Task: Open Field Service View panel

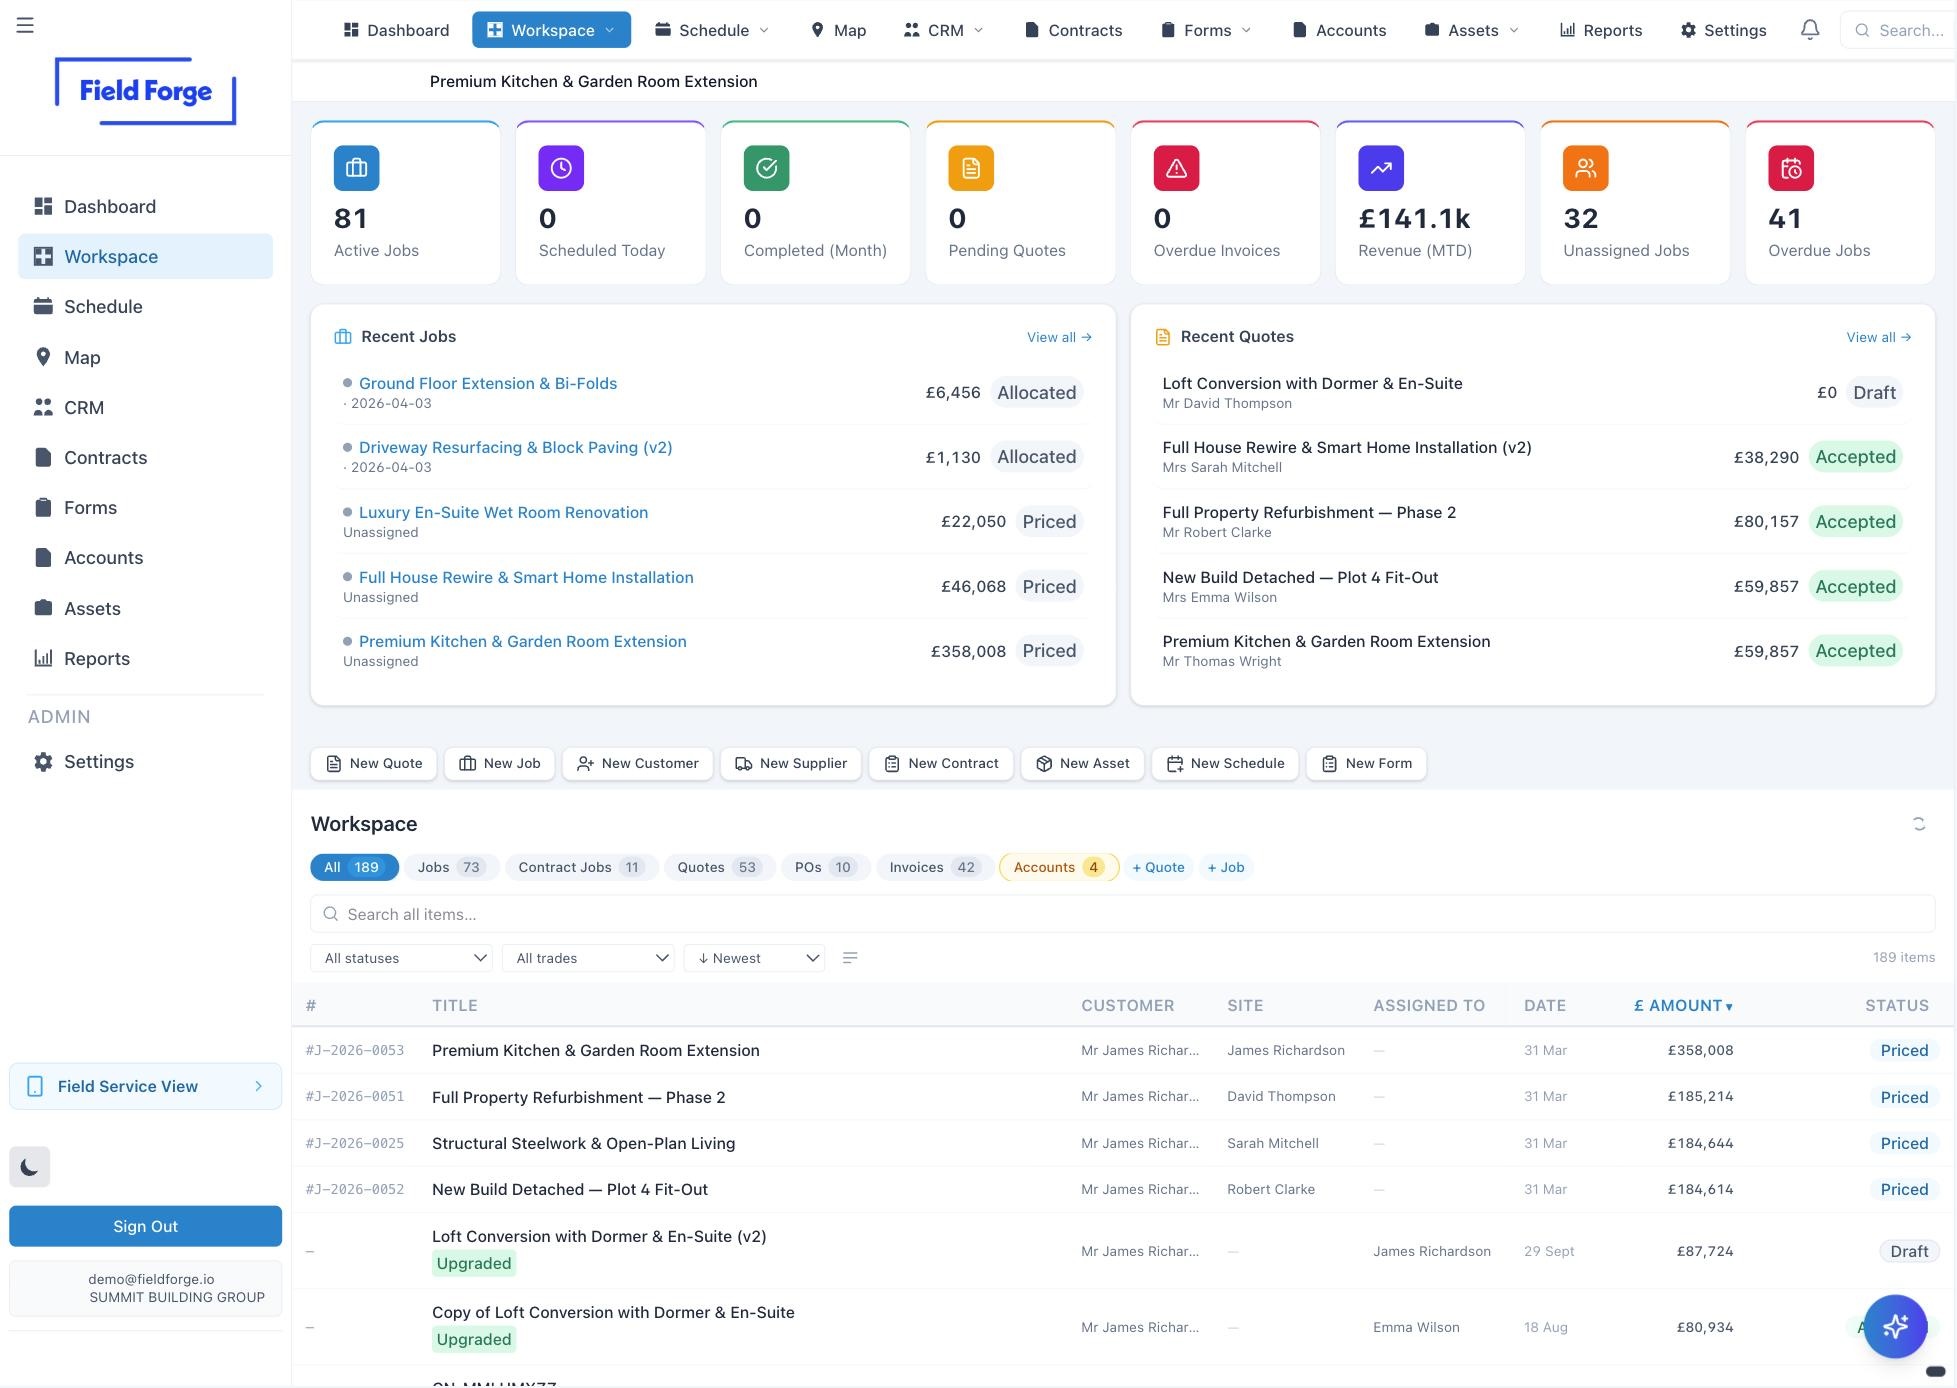Action: click(145, 1086)
